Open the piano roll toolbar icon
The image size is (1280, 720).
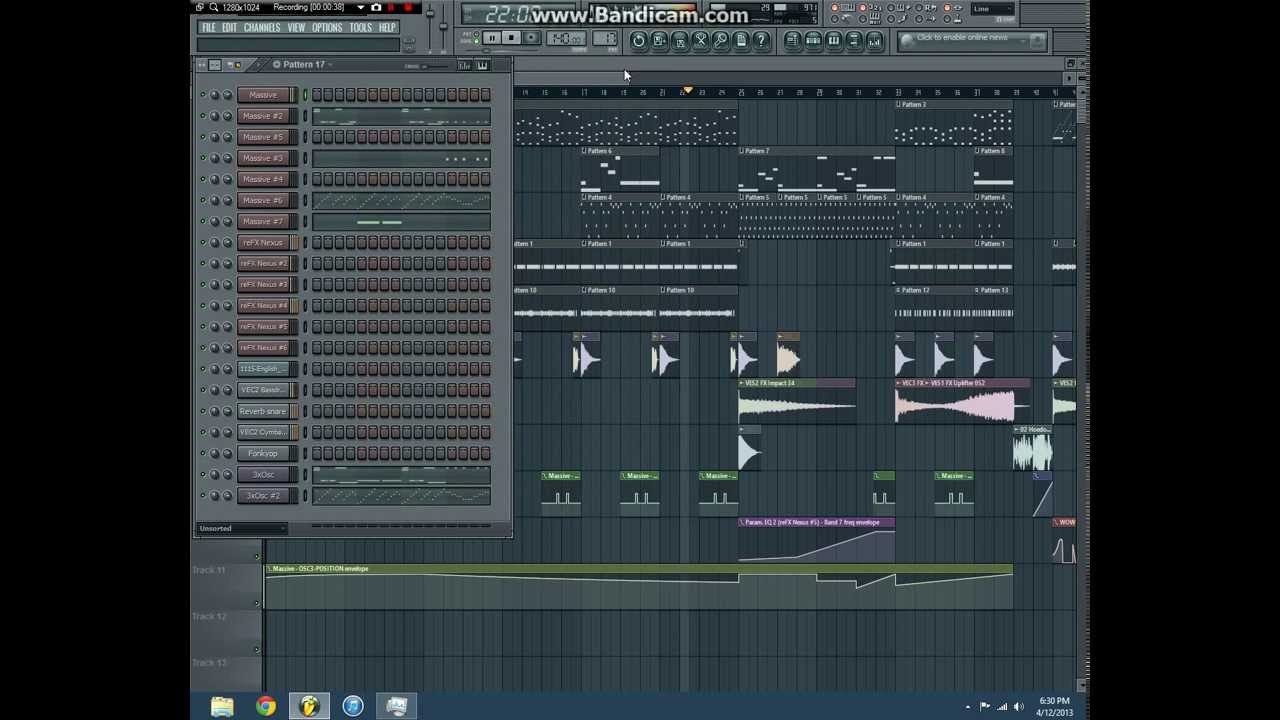click(833, 40)
